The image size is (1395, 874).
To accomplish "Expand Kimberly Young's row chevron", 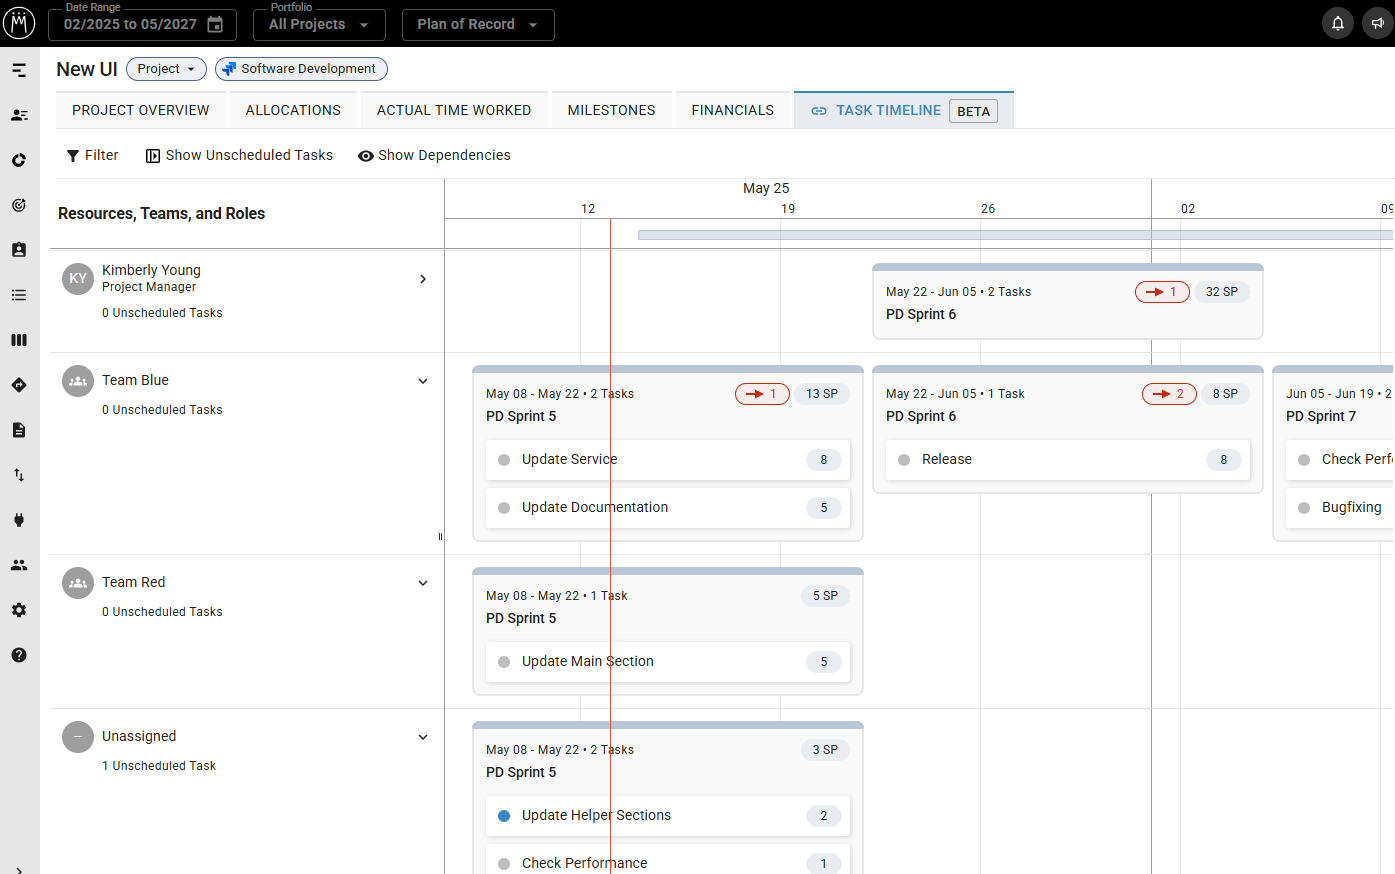I will (x=423, y=279).
